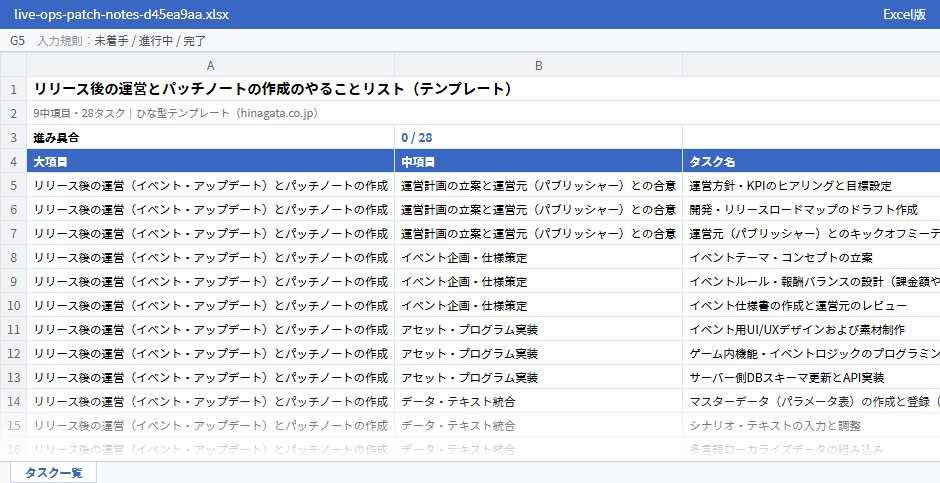
Task: Click イベント仕様書の作成と運営元のレビュー cell
Action: (x=811, y=305)
